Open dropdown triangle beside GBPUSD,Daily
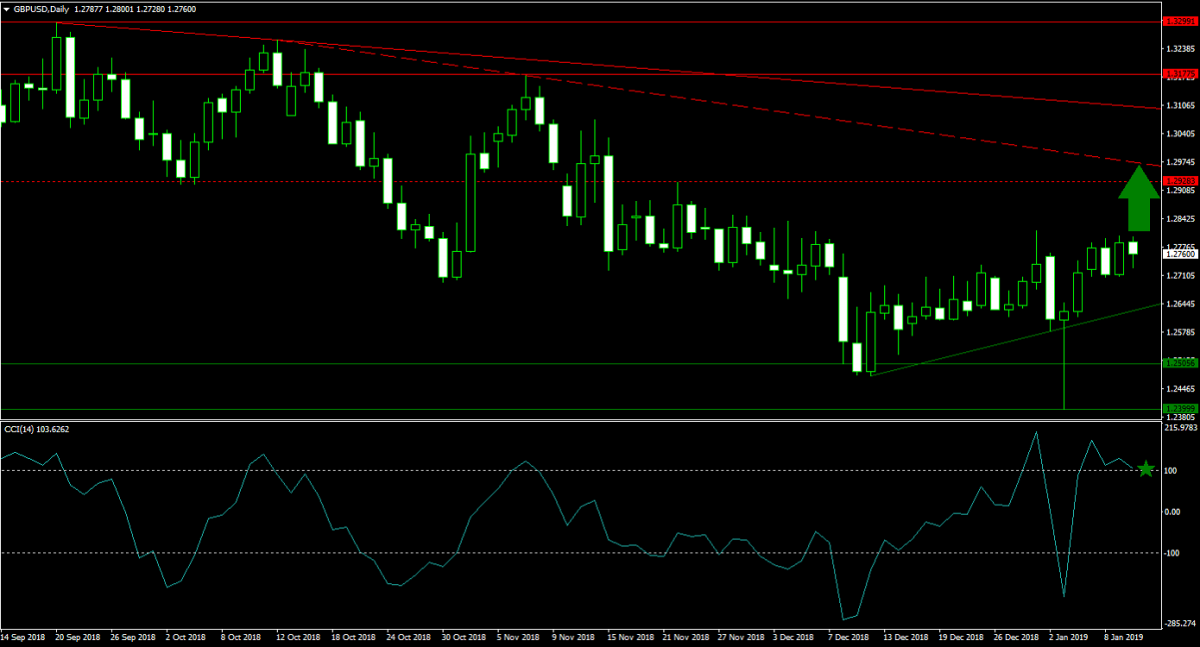 (6, 9)
